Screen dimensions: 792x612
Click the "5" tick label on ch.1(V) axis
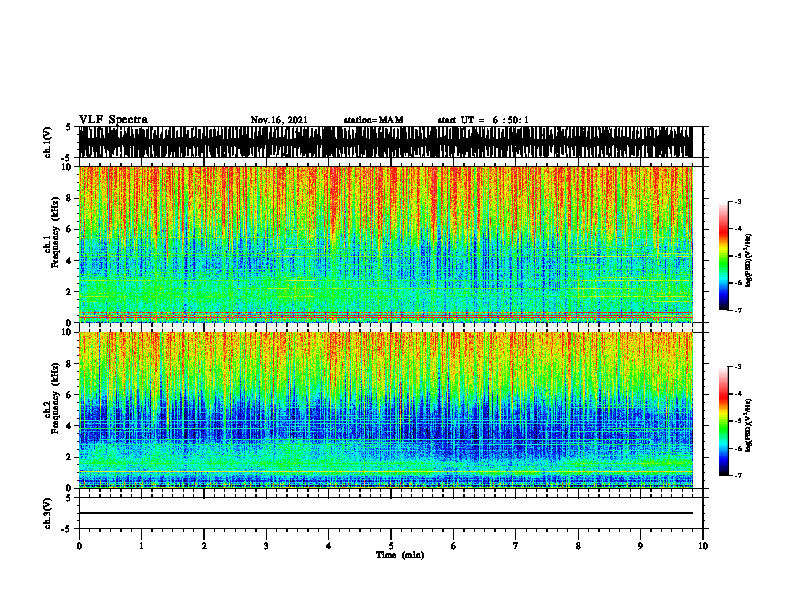[68, 127]
